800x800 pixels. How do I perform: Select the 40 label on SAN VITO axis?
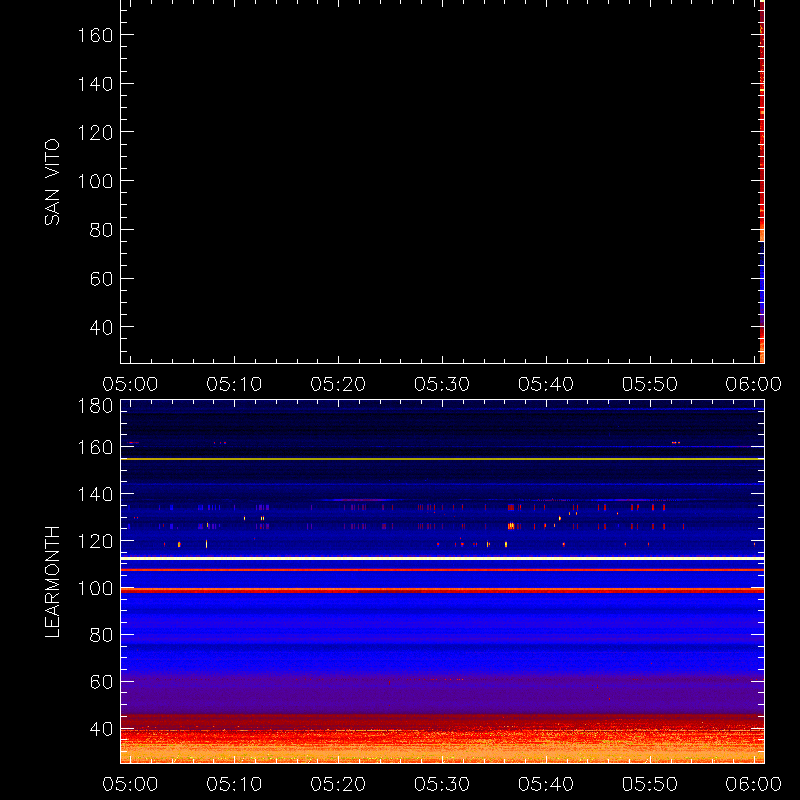click(x=101, y=328)
